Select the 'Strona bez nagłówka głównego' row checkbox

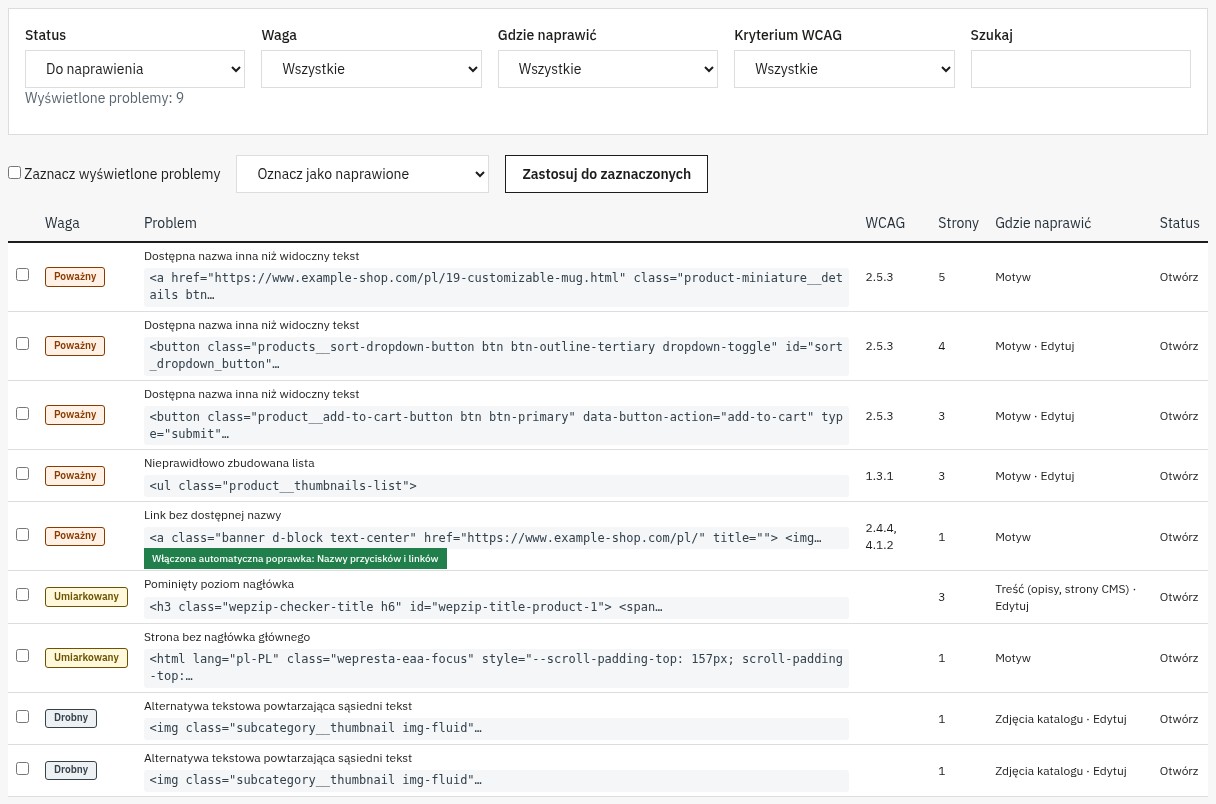coord(23,656)
